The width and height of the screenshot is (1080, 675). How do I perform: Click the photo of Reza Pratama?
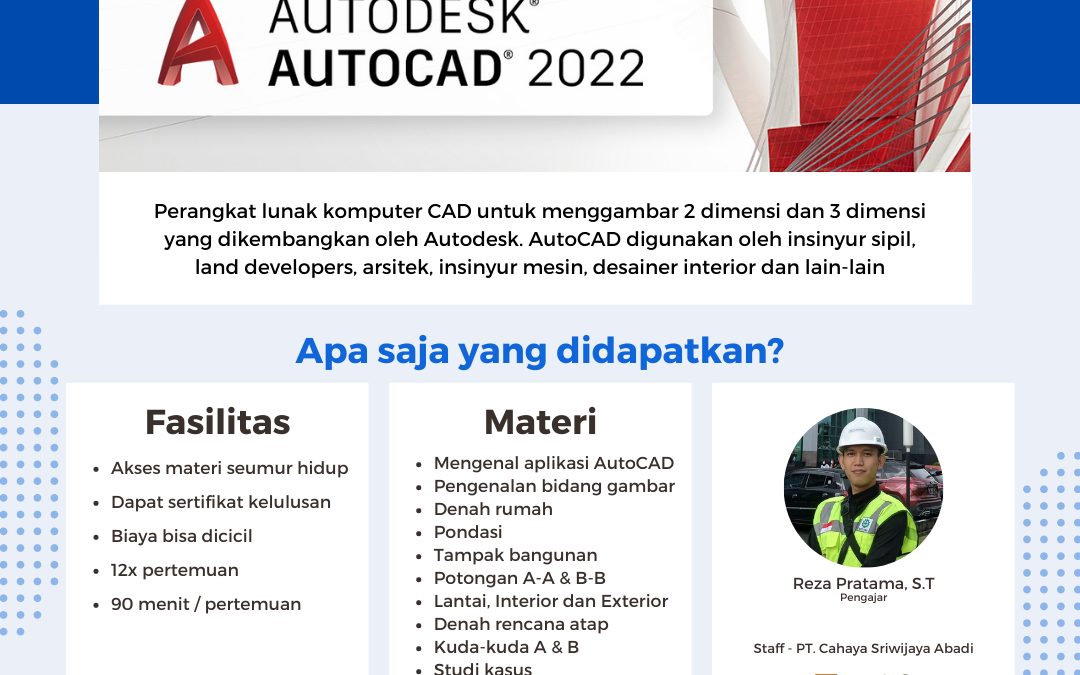pyautogui.click(x=862, y=488)
